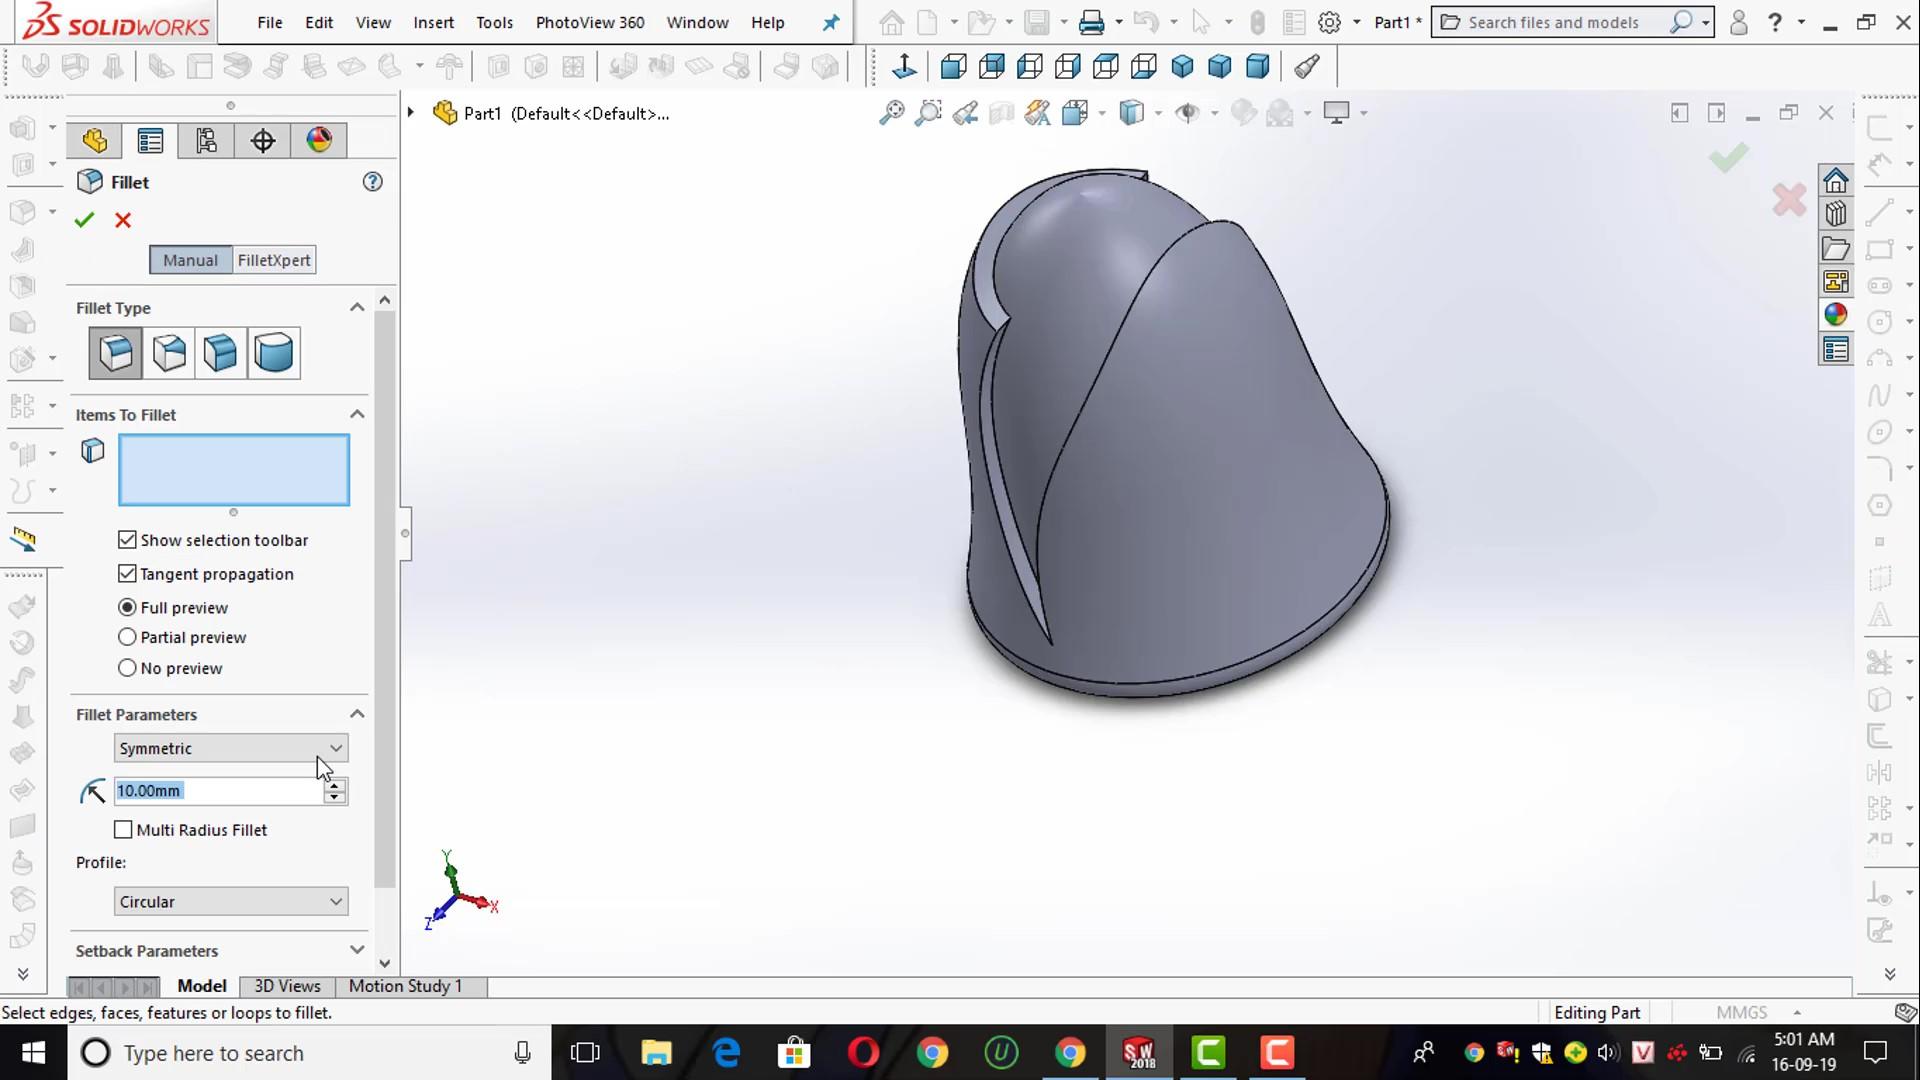Click the green checkmark to accept fillet
The image size is (1920, 1080).
coord(84,220)
